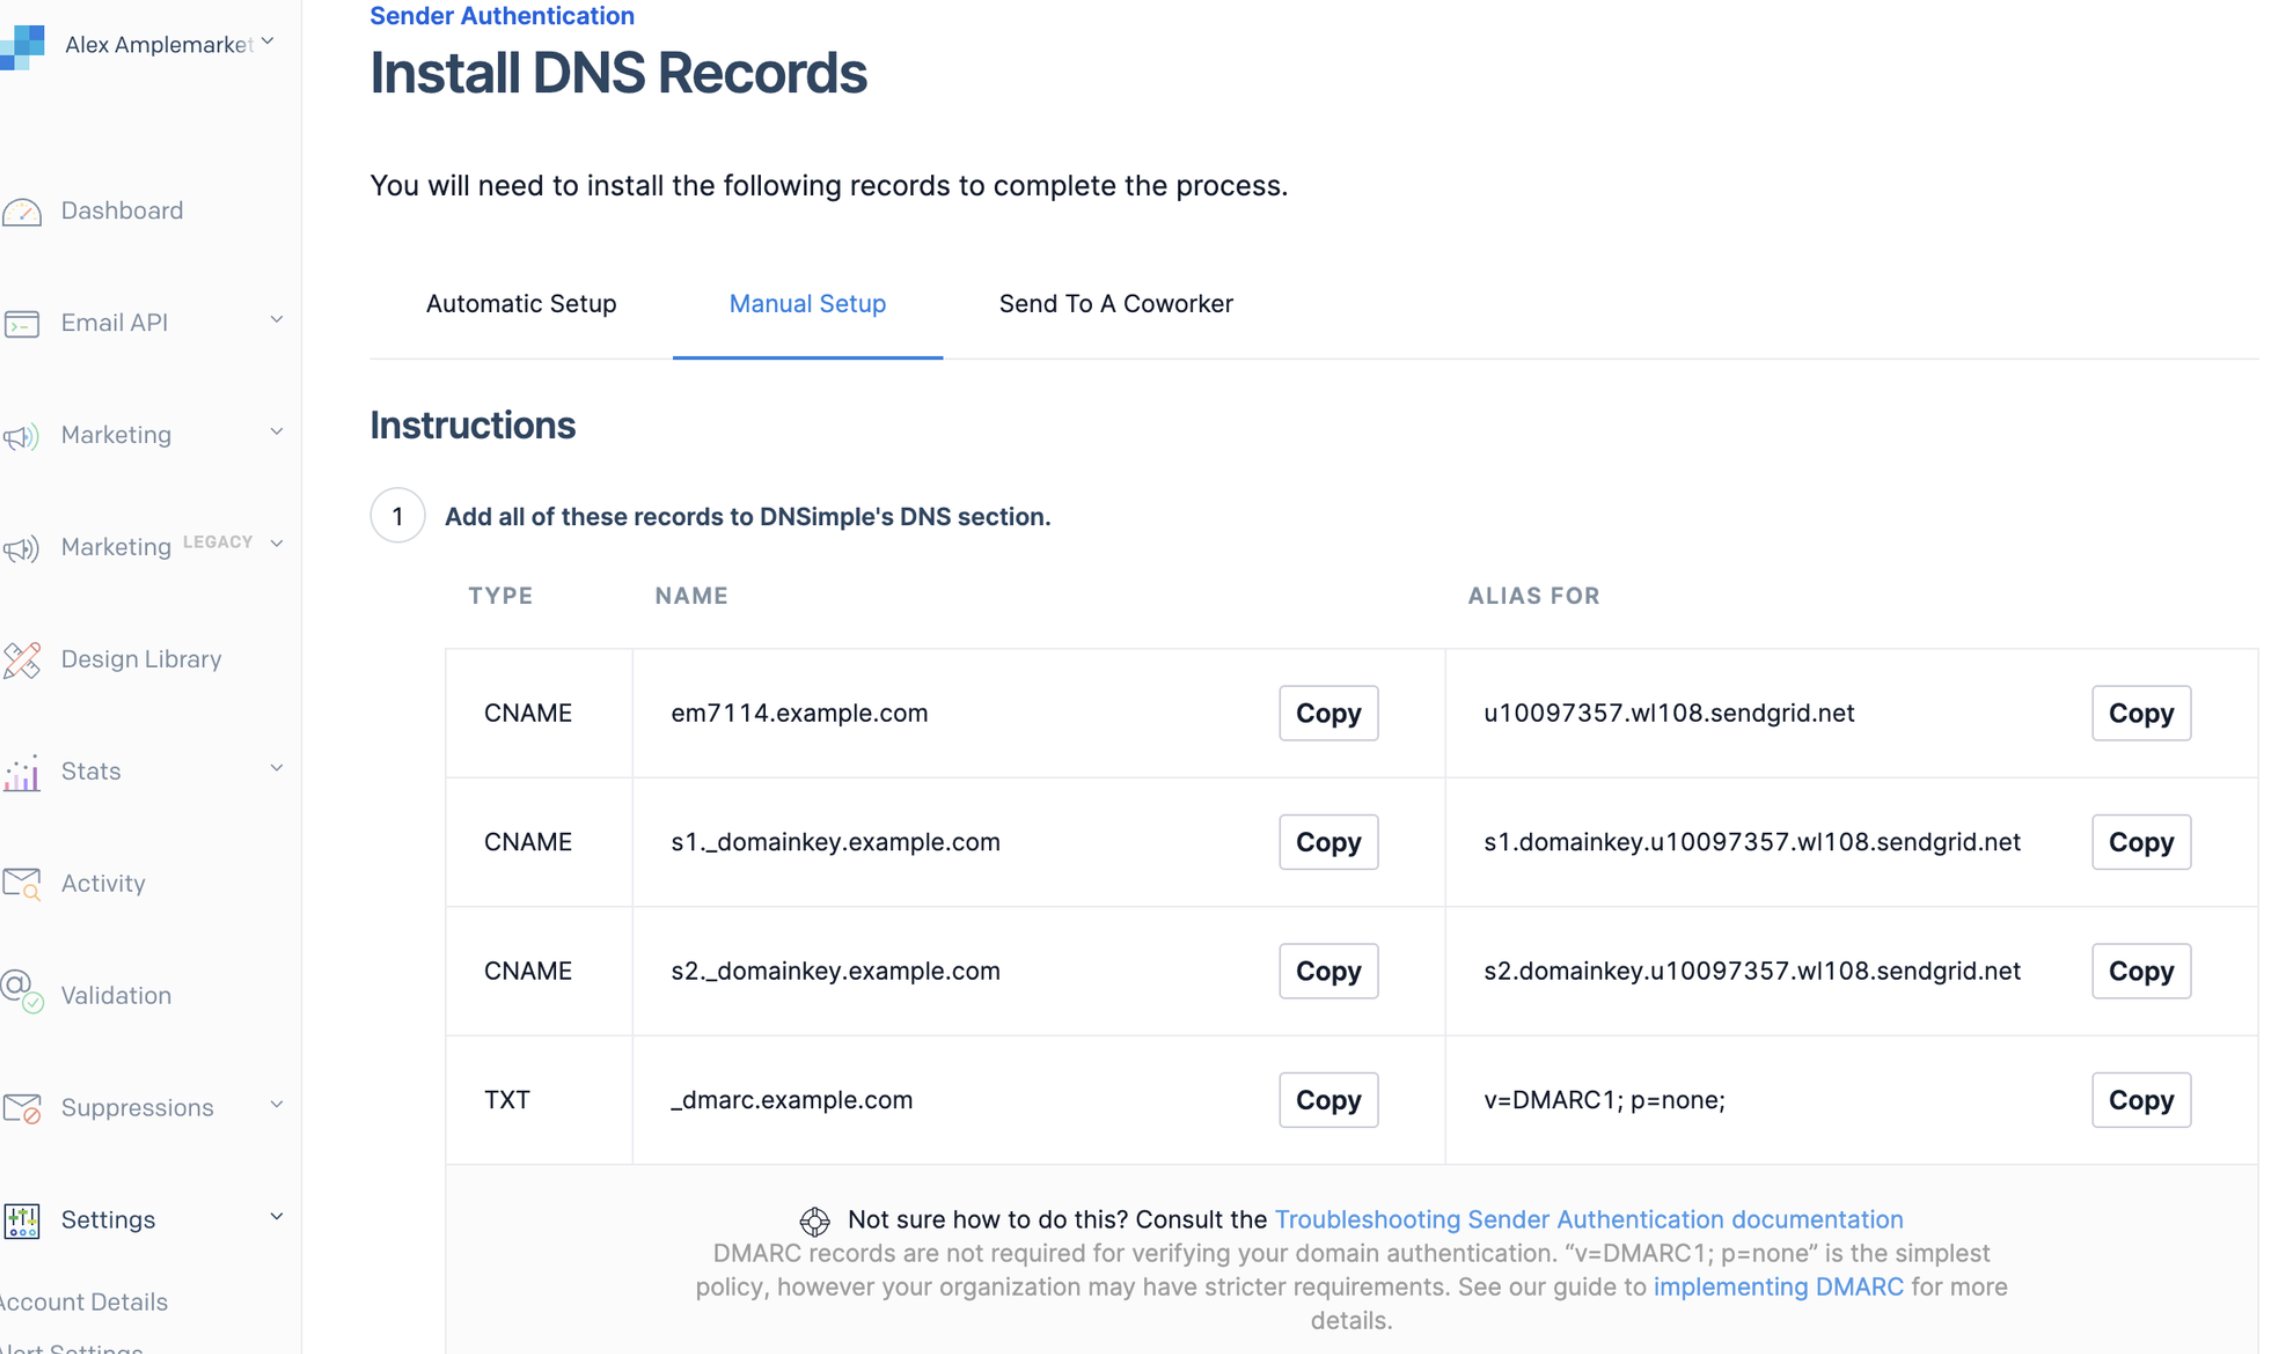Click the Validation at-sign icon
The height and width of the screenshot is (1354, 2290).
(22, 992)
